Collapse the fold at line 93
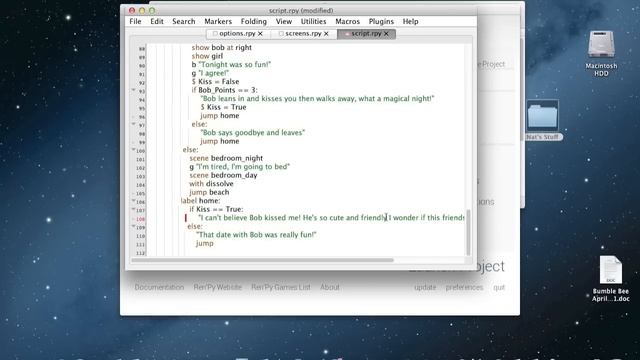The width and height of the screenshot is (640, 360). point(133,90)
